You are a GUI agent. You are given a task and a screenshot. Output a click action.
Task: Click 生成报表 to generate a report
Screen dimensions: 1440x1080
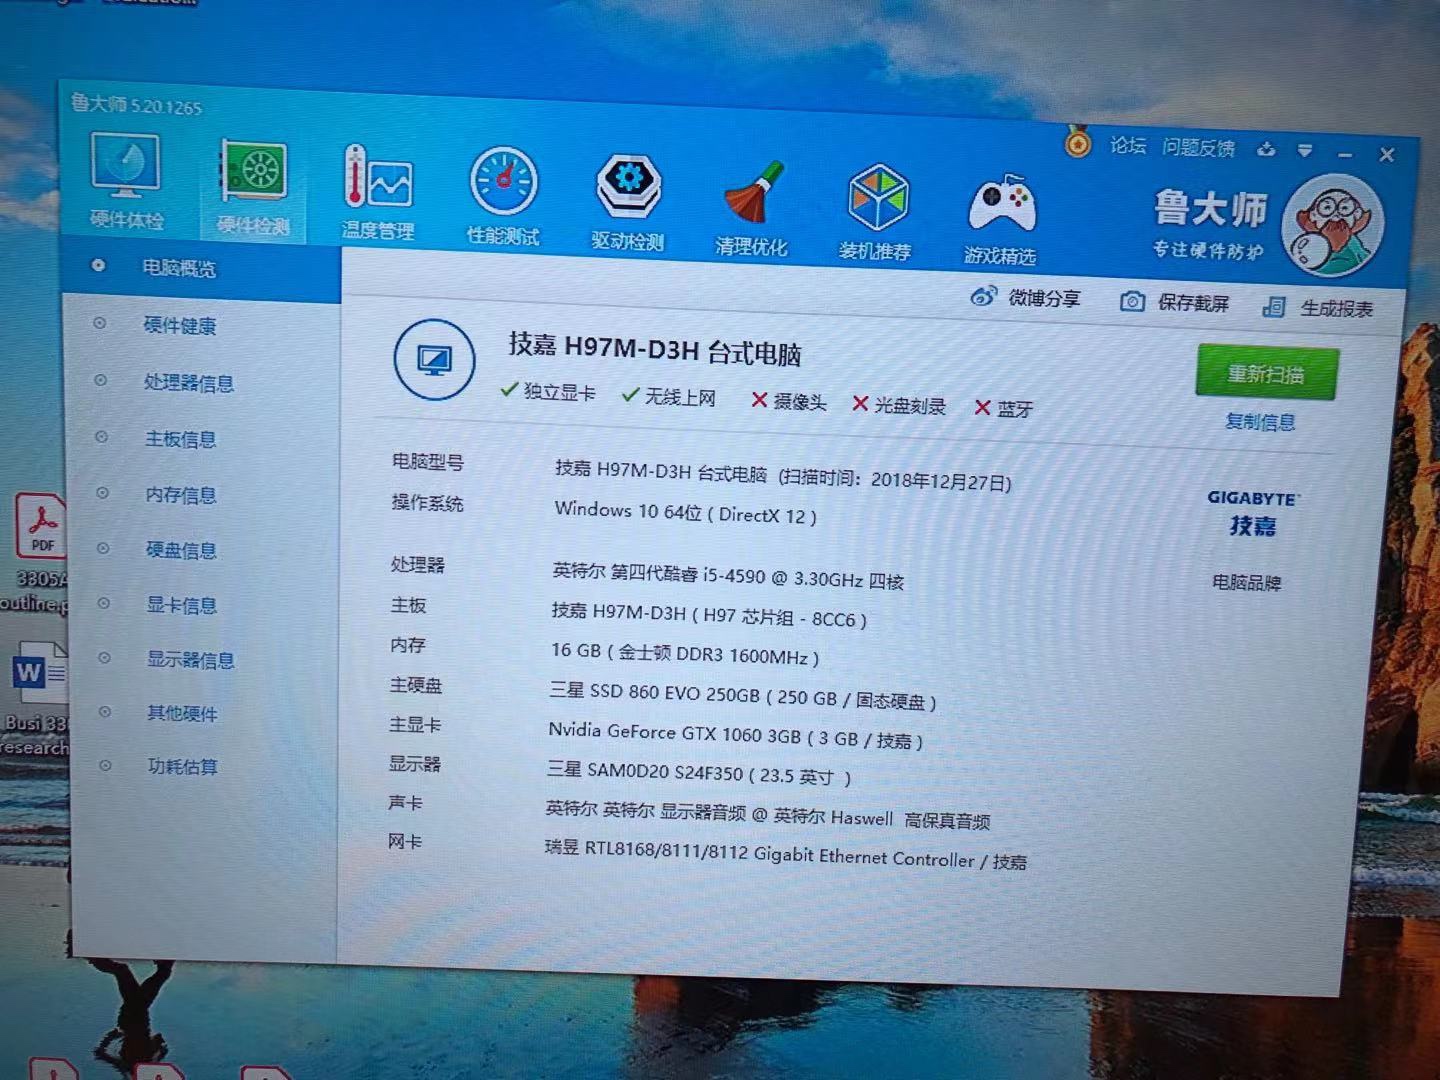pos(1318,308)
